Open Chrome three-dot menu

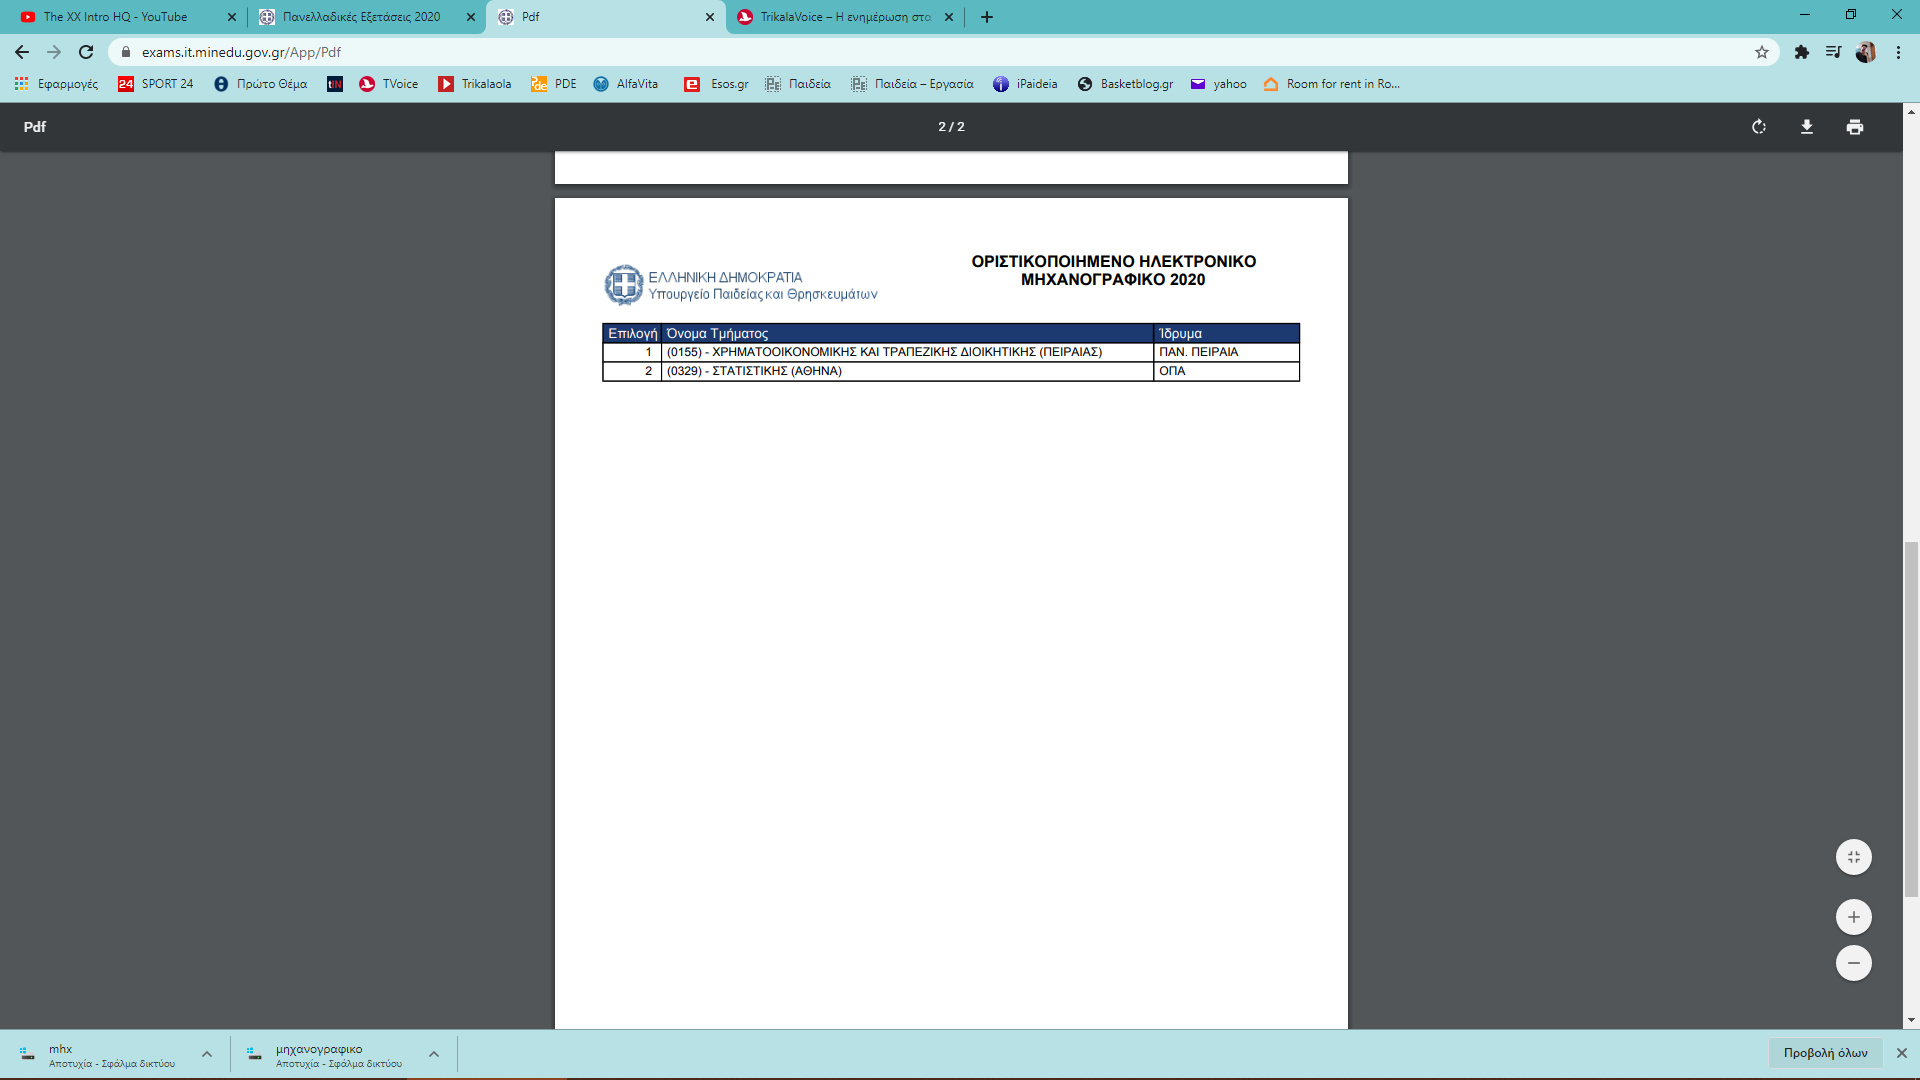pos(1898,52)
